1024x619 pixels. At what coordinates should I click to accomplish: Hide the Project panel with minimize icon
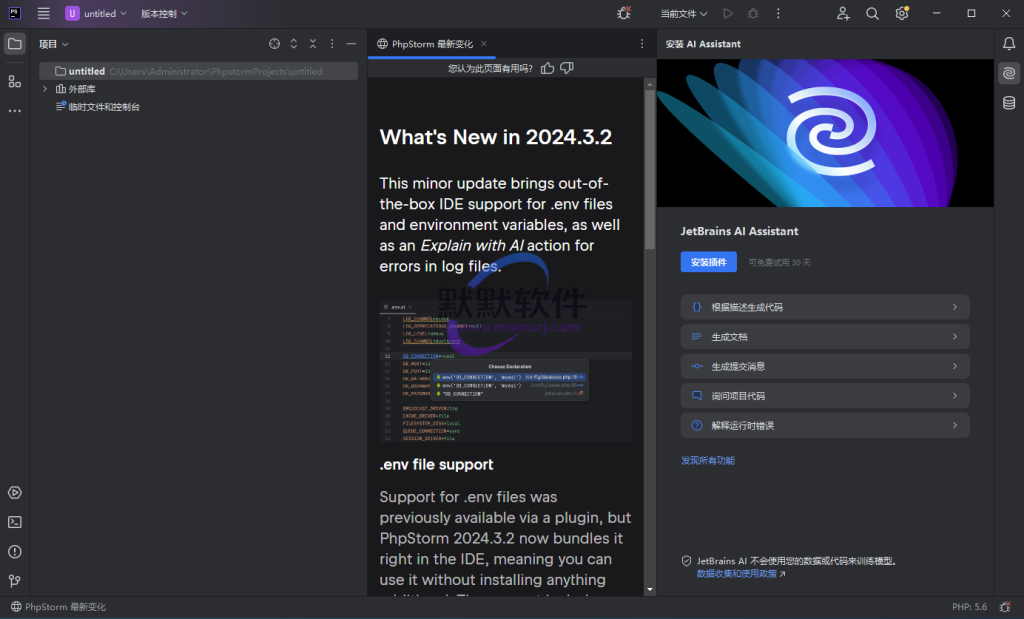[x=351, y=44]
